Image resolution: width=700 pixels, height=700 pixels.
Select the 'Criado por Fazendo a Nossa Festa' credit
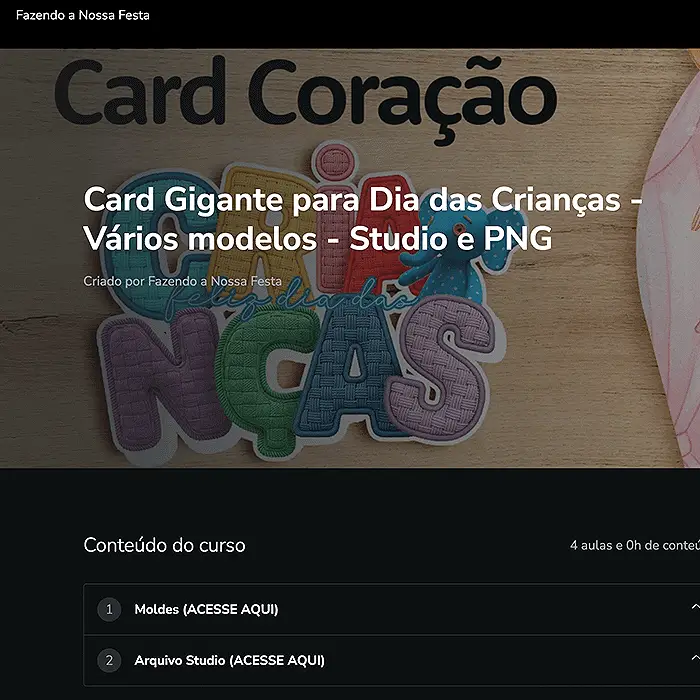[182, 281]
